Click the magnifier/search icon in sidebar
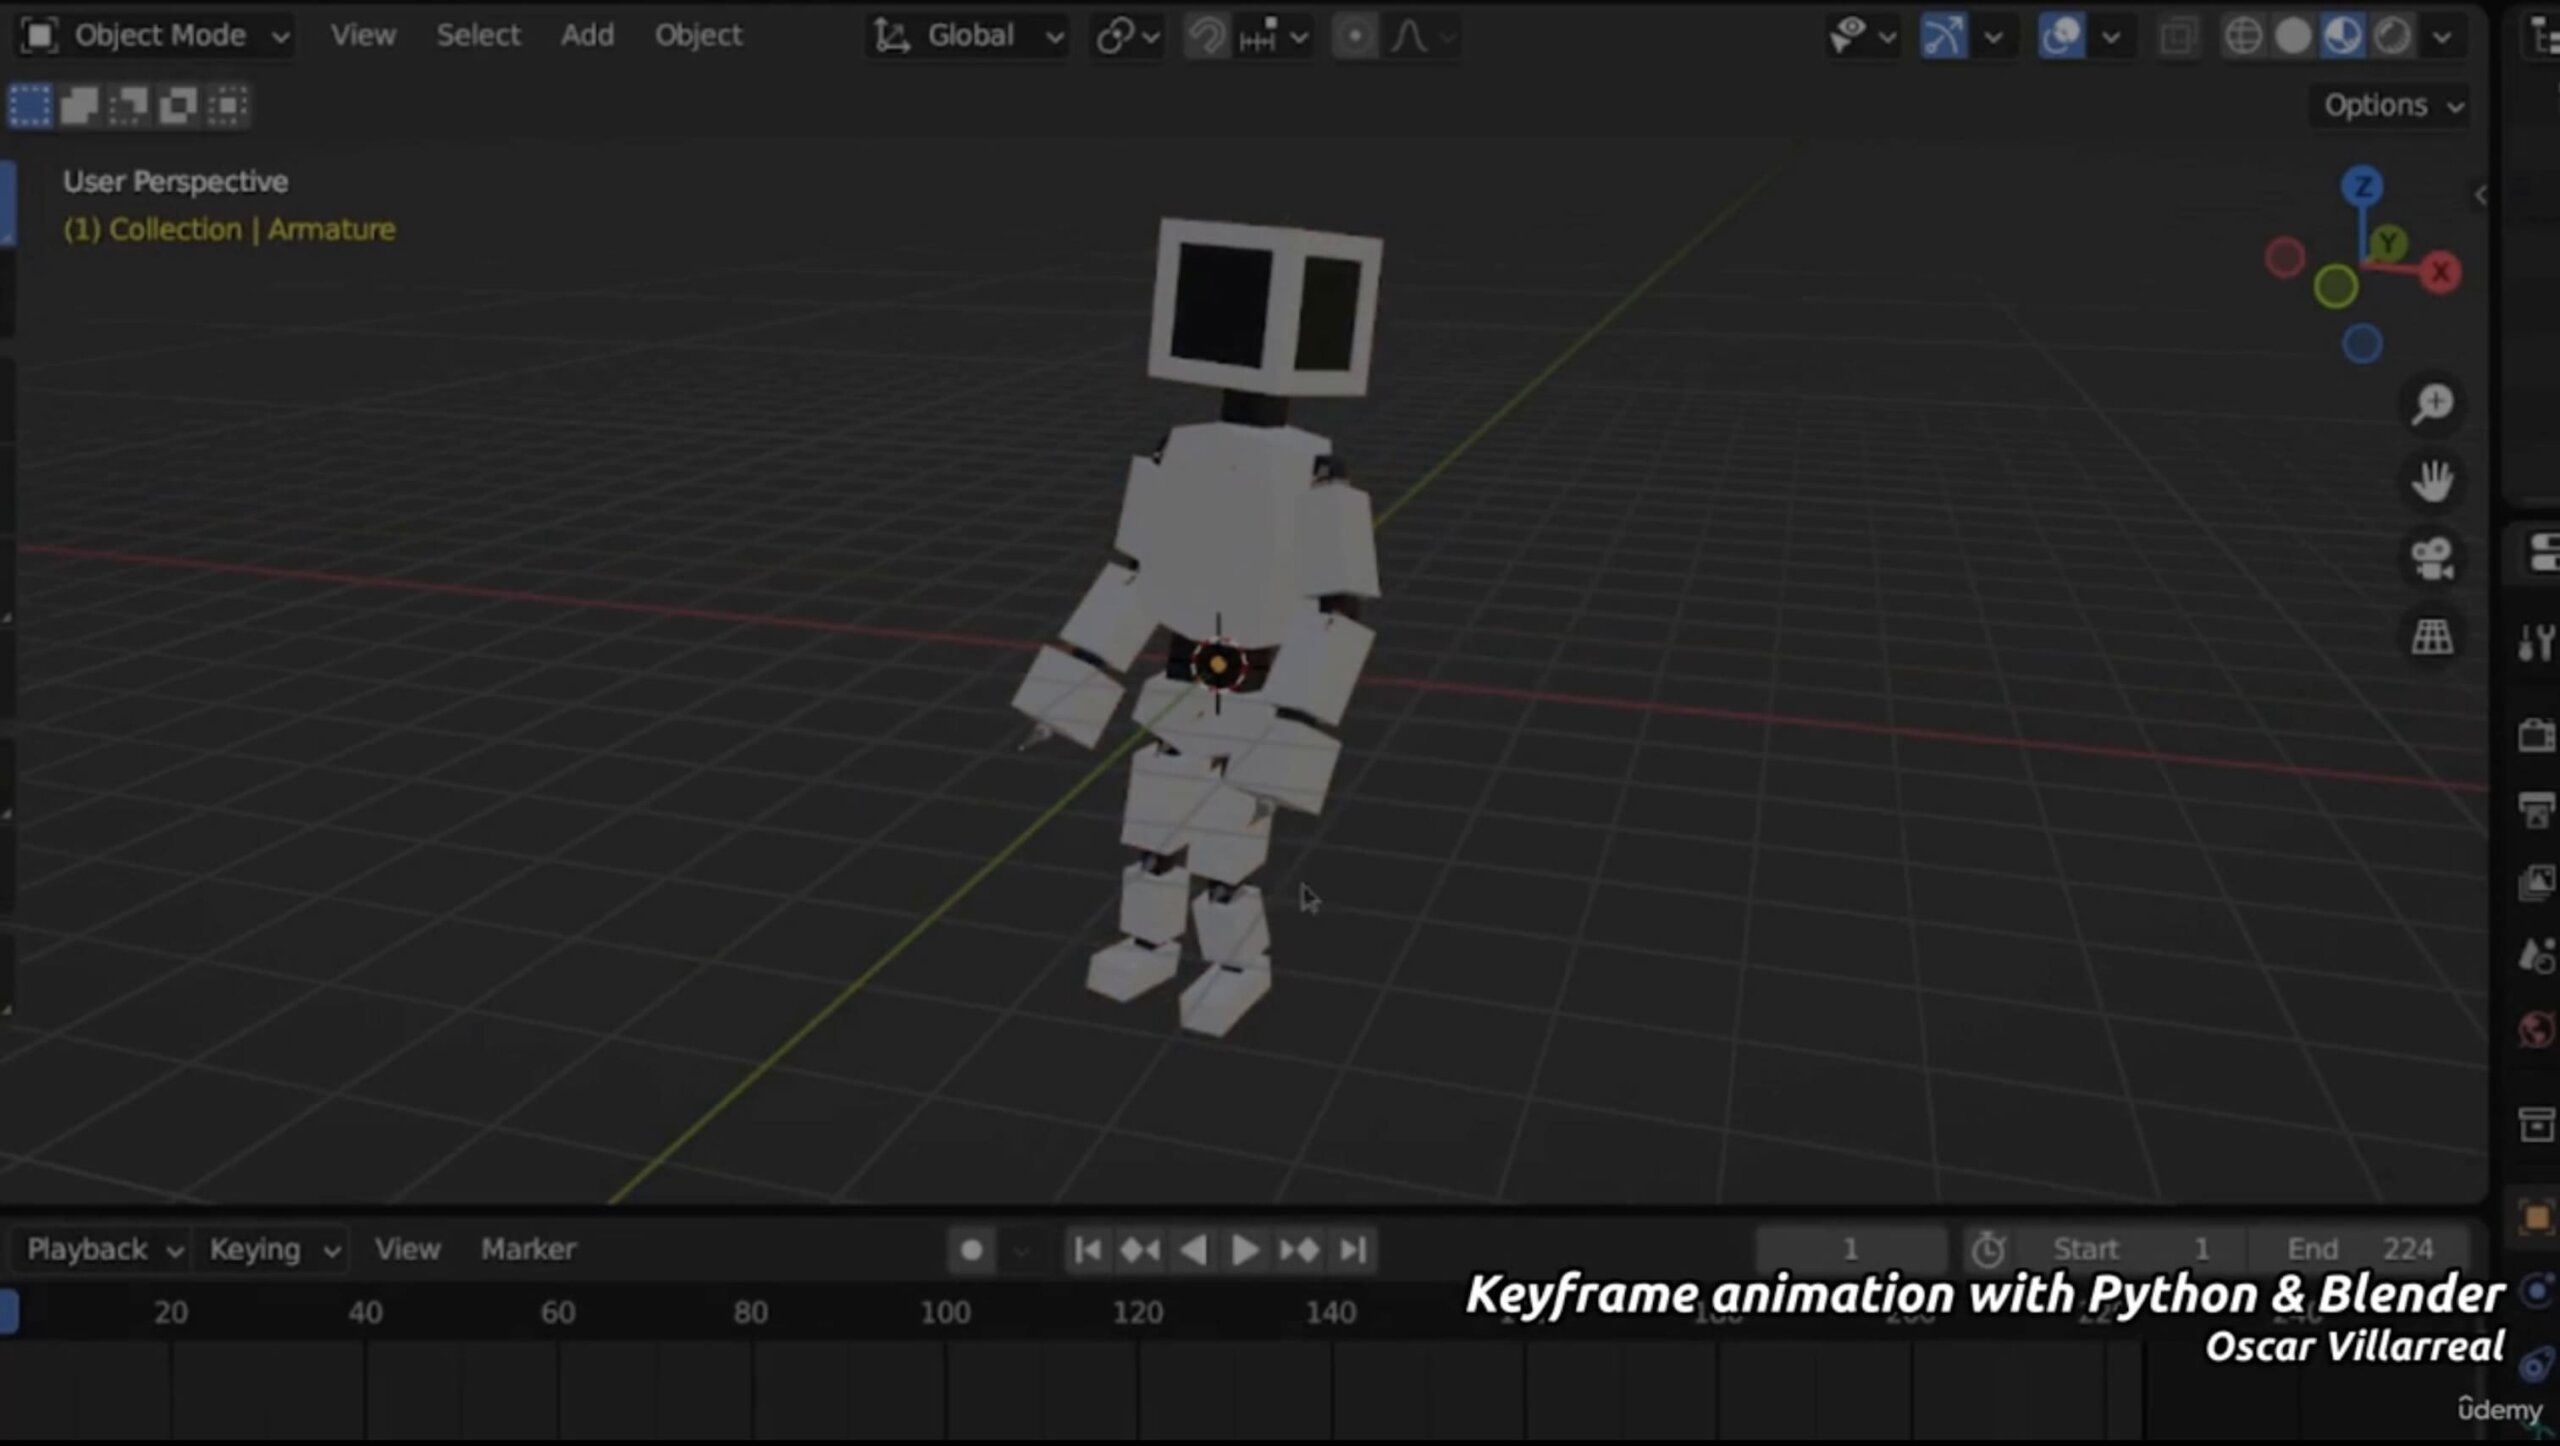The width and height of the screenshot is (2560, 1446). coord(2432,403)
